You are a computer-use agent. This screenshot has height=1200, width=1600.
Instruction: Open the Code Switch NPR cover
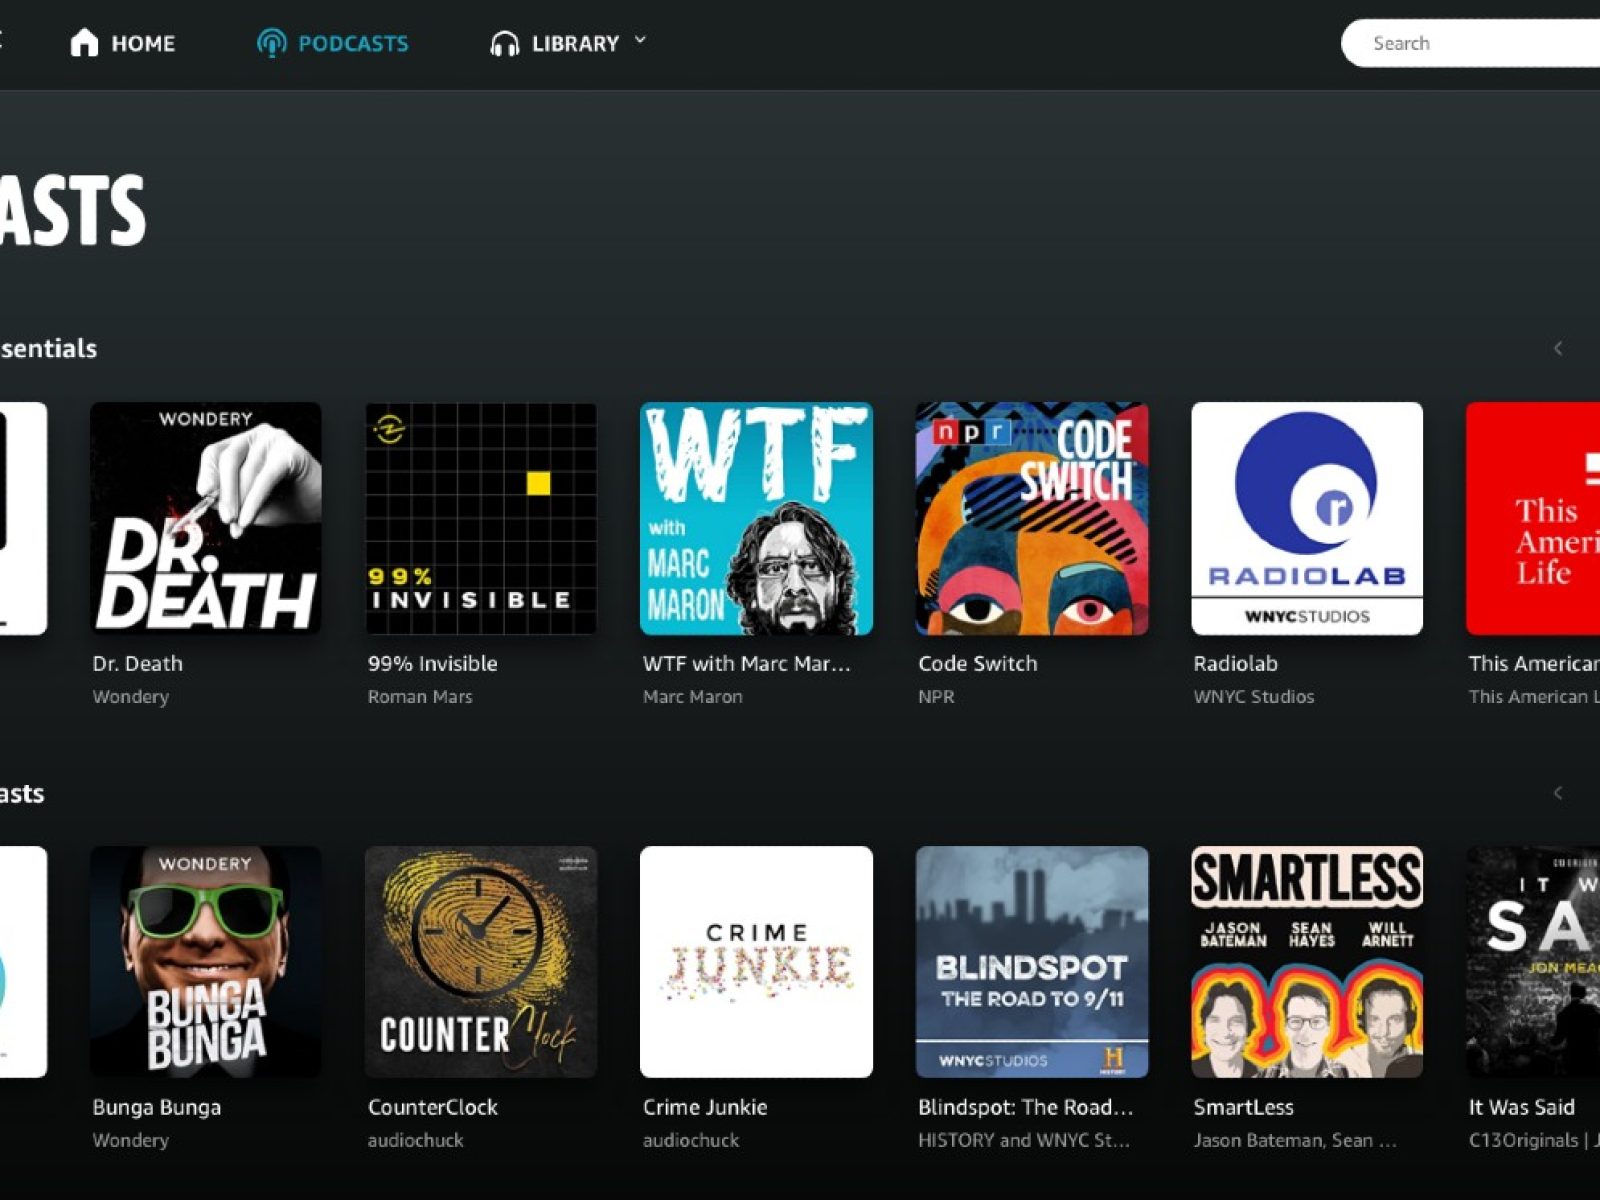click(x=1032, y=518)
